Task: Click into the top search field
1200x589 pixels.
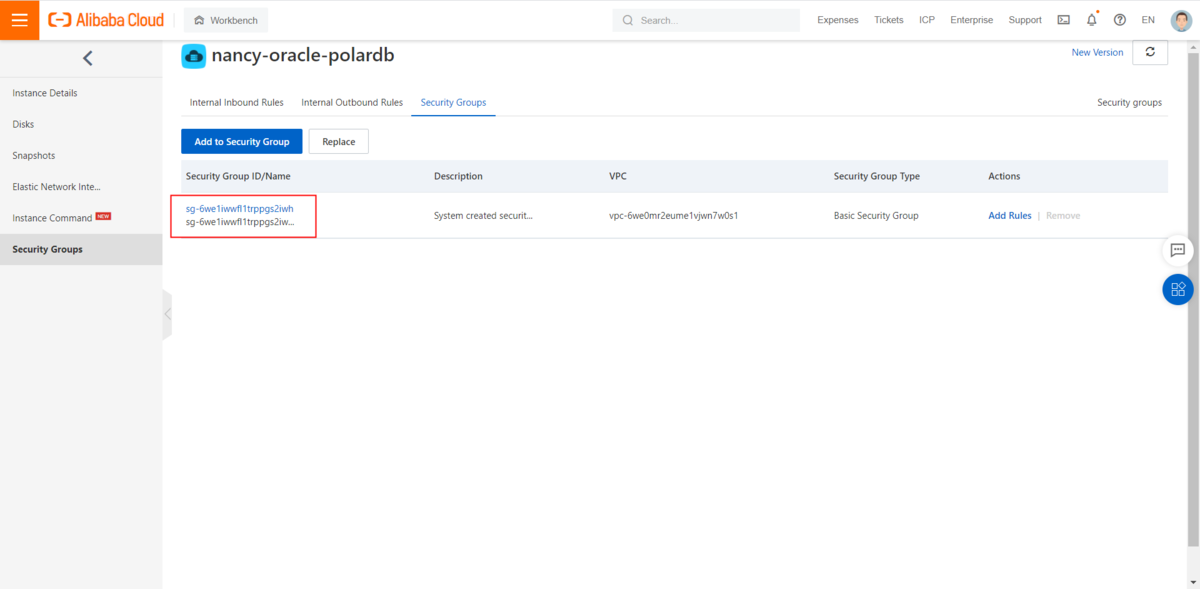Action: pos(706,20)
